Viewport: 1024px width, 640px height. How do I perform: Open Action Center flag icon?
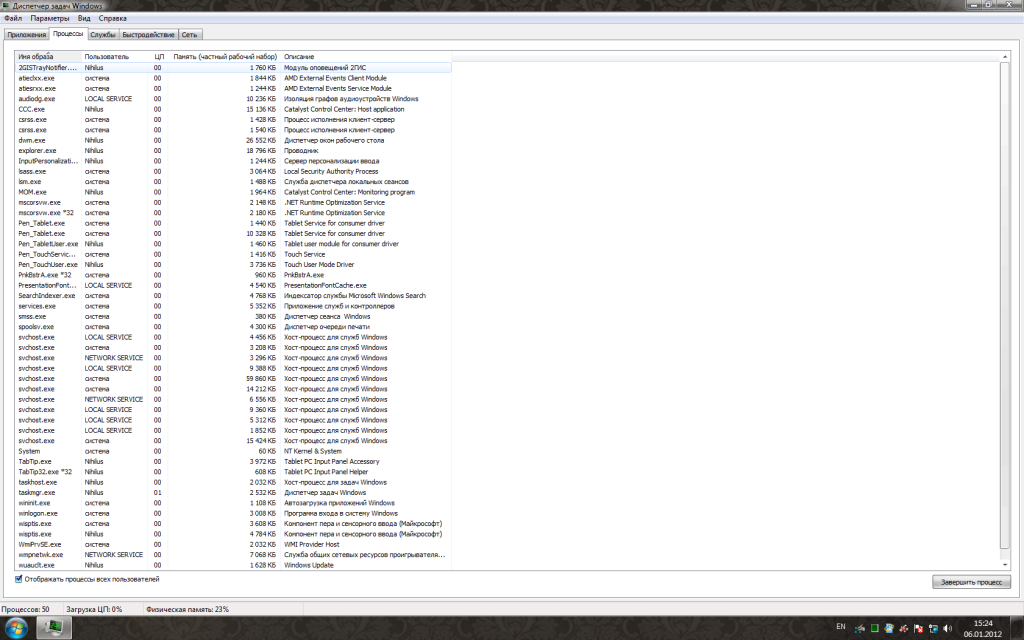918,629
